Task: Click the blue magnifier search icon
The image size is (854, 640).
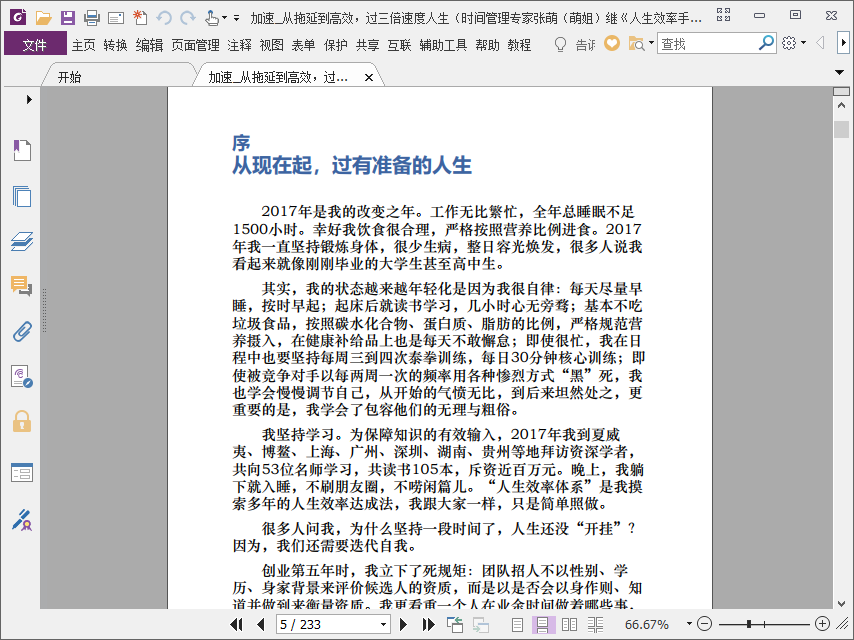Action: click(x=766, y=43)
